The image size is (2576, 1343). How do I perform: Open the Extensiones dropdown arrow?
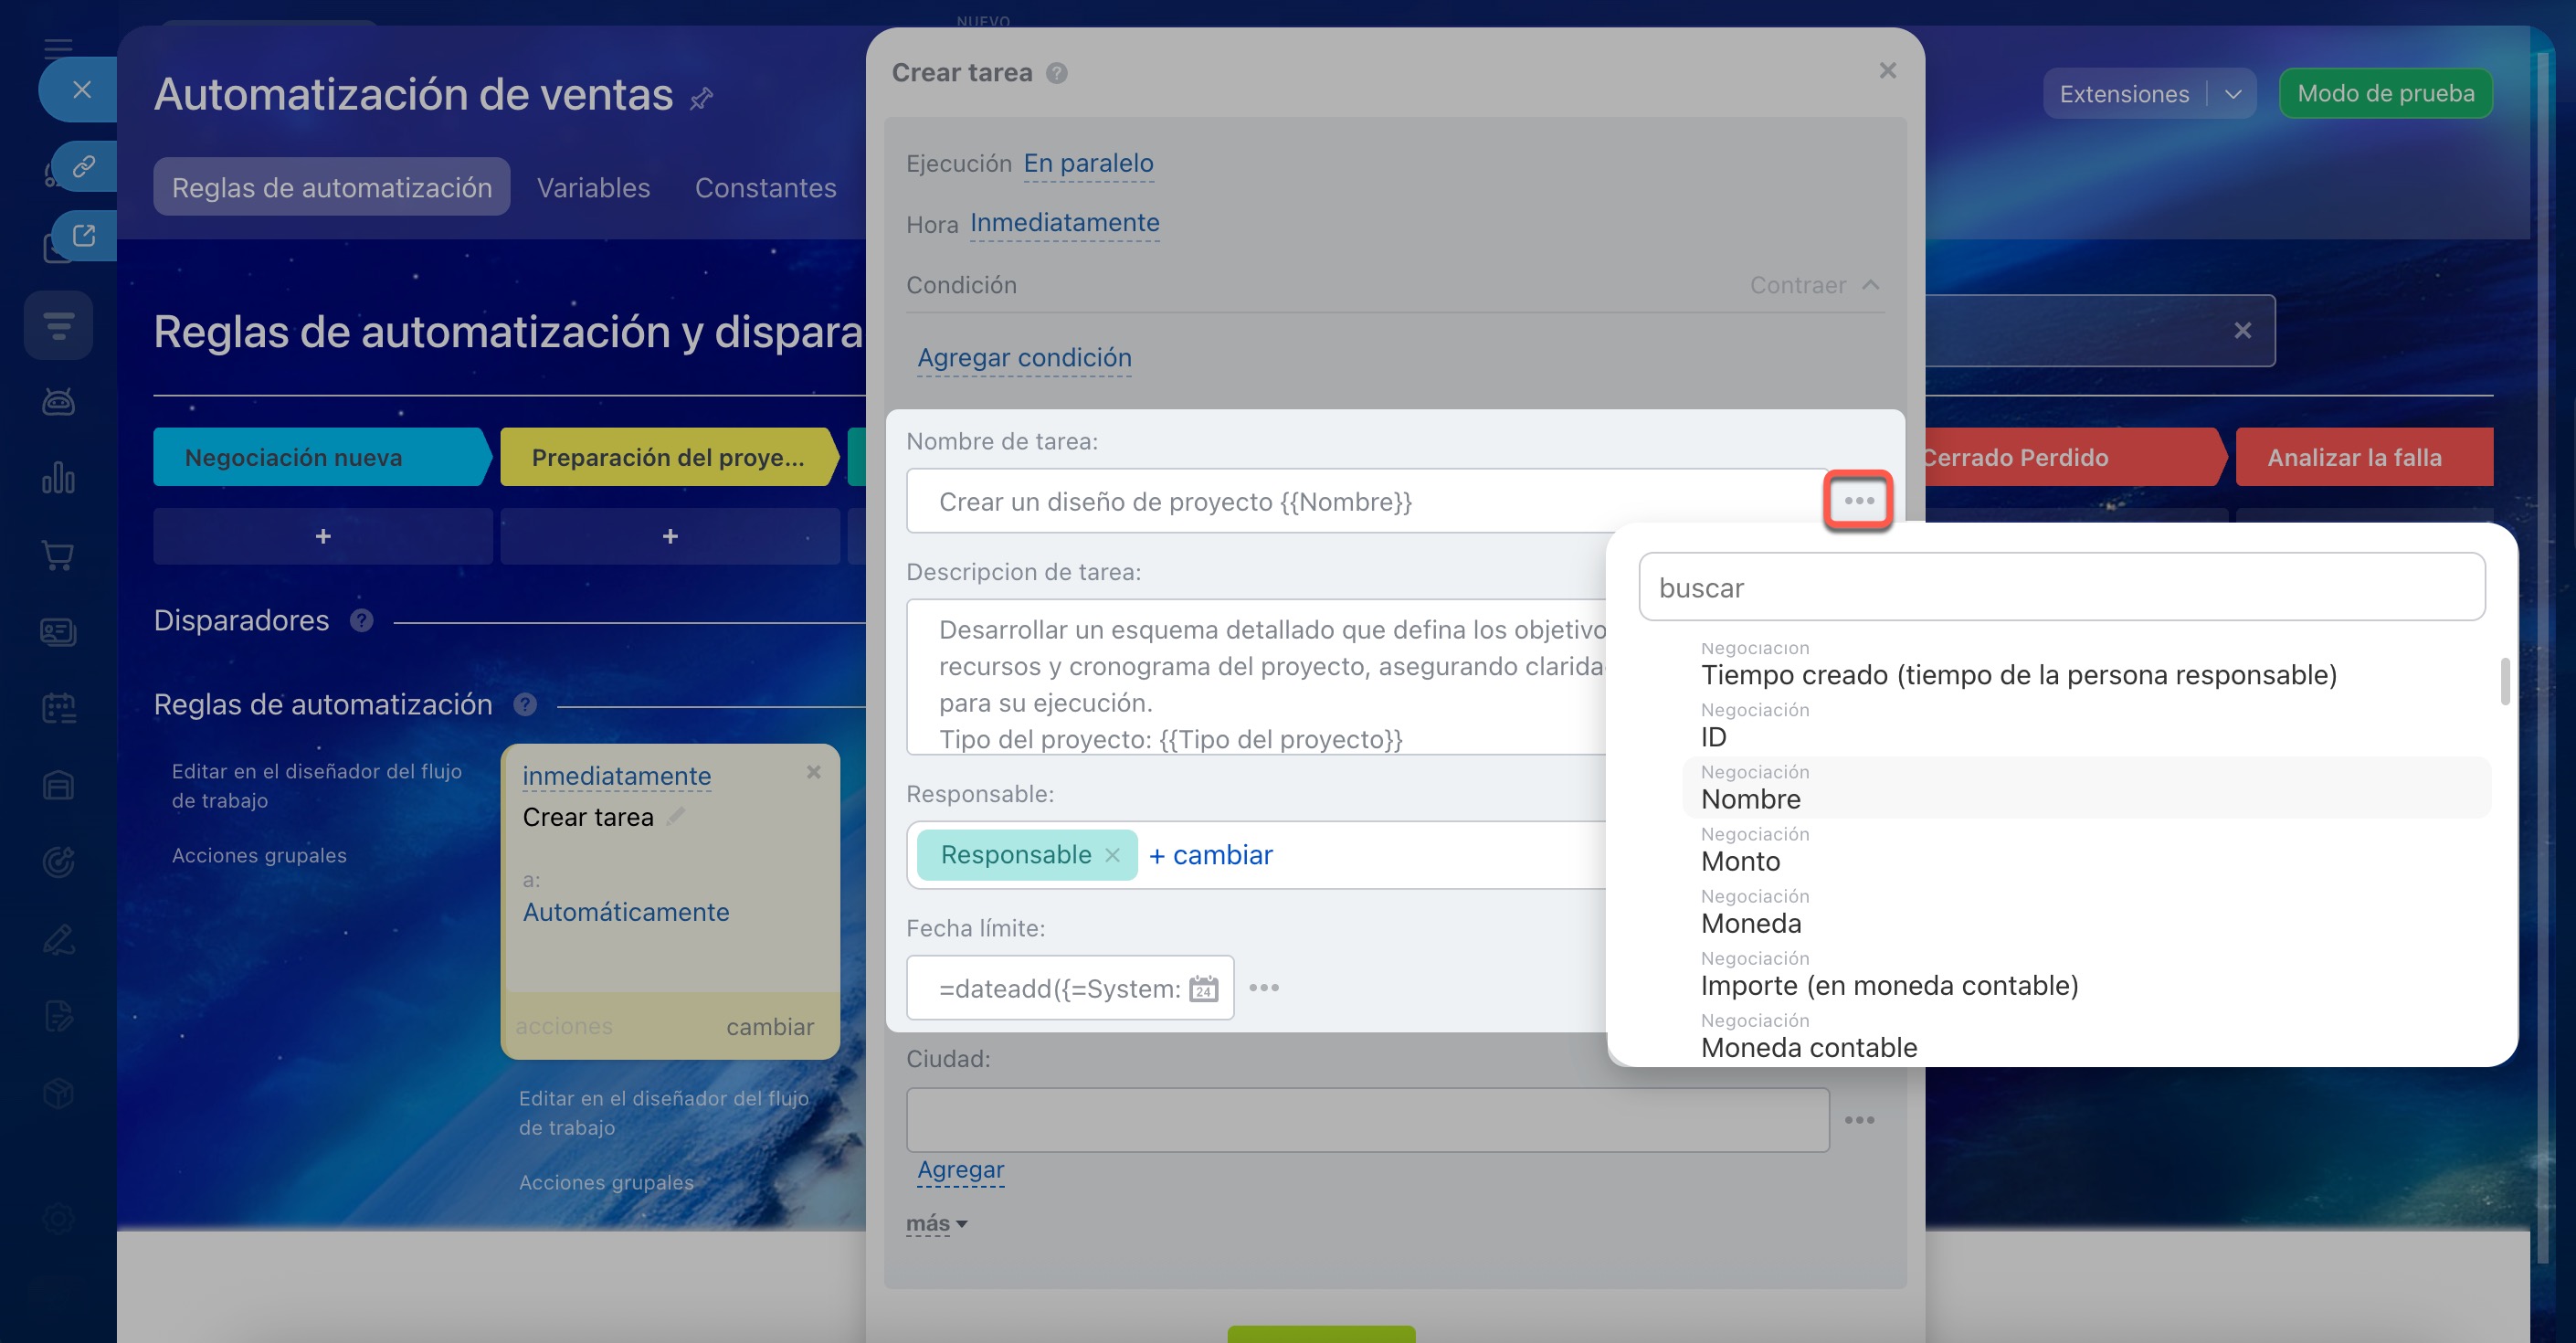click(x=2233, y=94)
